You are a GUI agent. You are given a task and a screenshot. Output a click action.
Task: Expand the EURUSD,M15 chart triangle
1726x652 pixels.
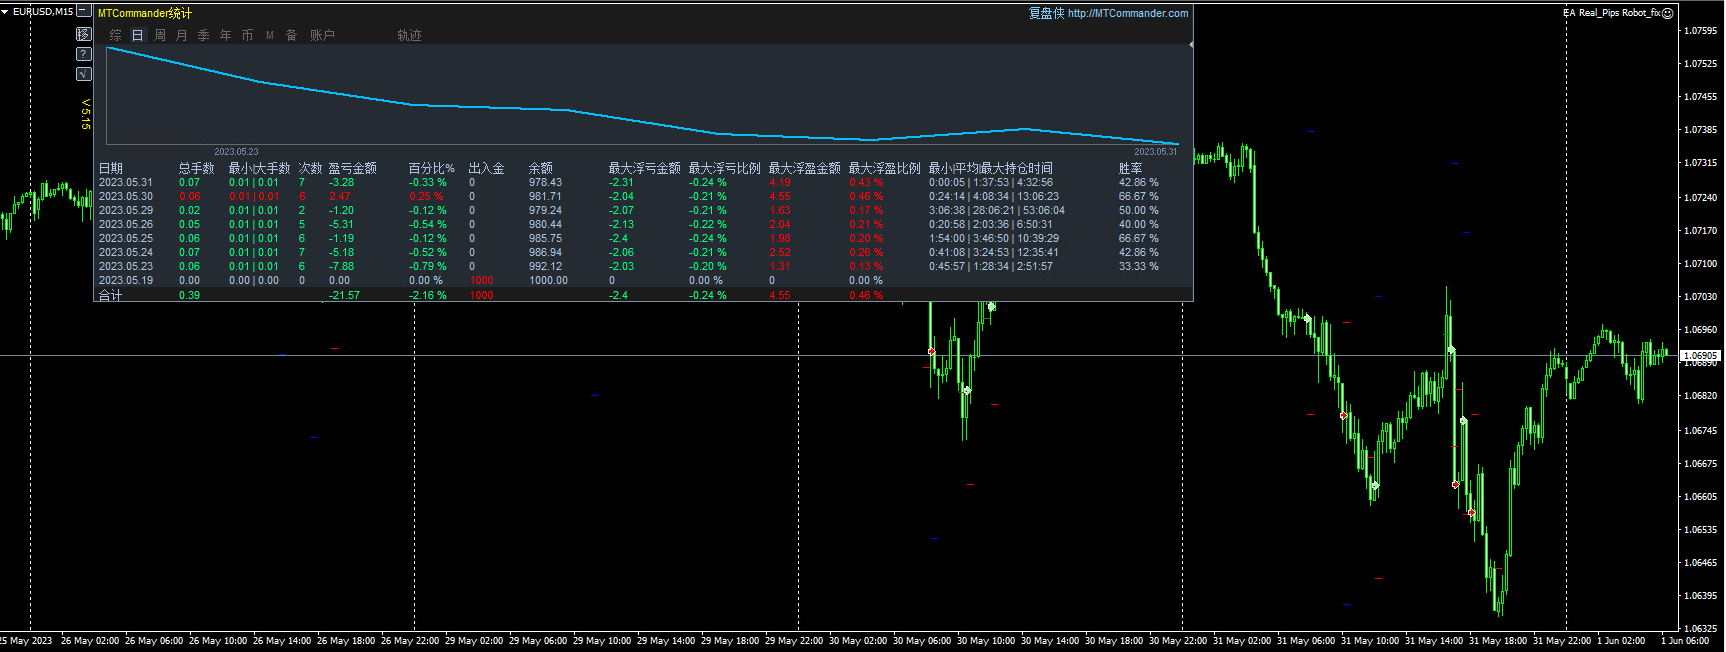tap(5, 12)
